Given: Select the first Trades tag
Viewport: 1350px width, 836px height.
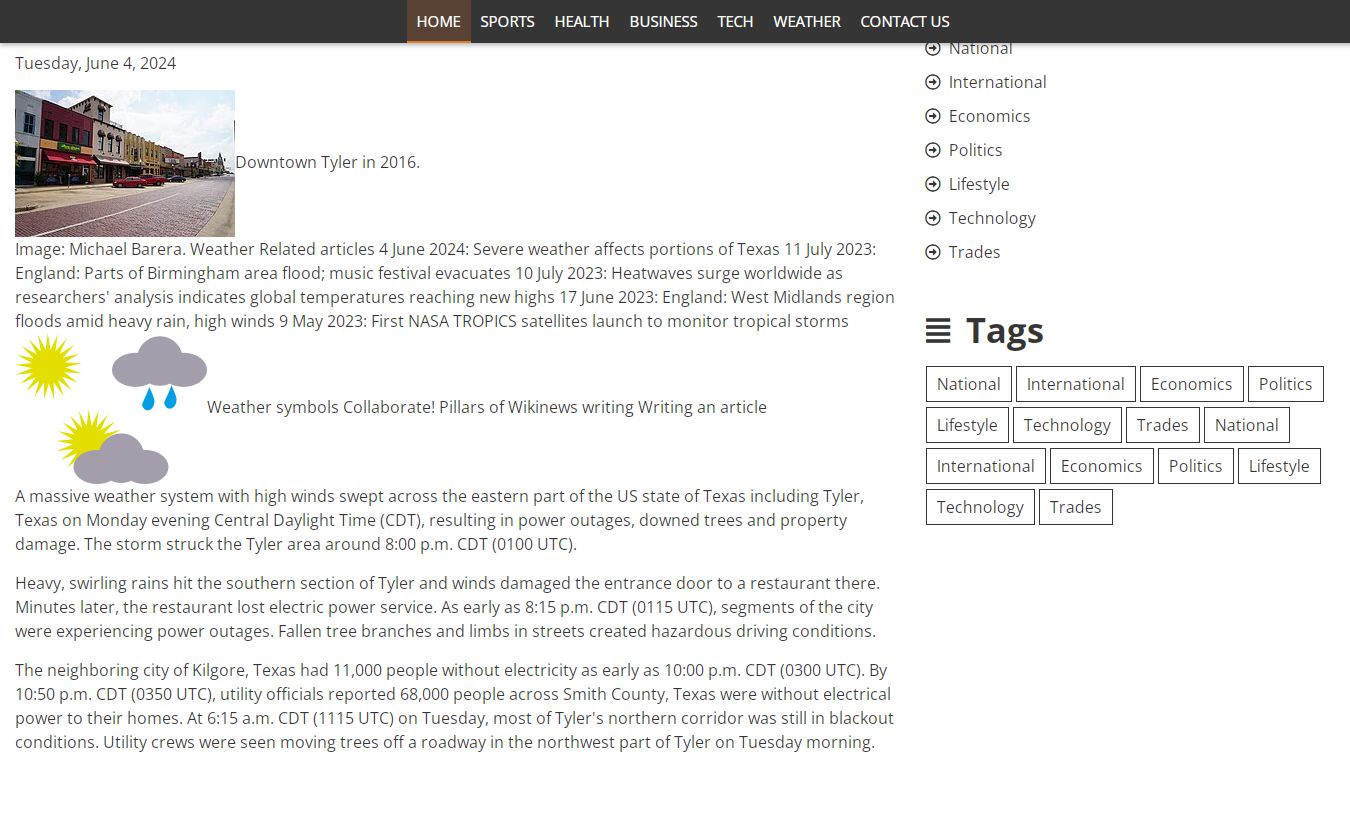Looking at the screenshot, I should (x=1163, y=425).
